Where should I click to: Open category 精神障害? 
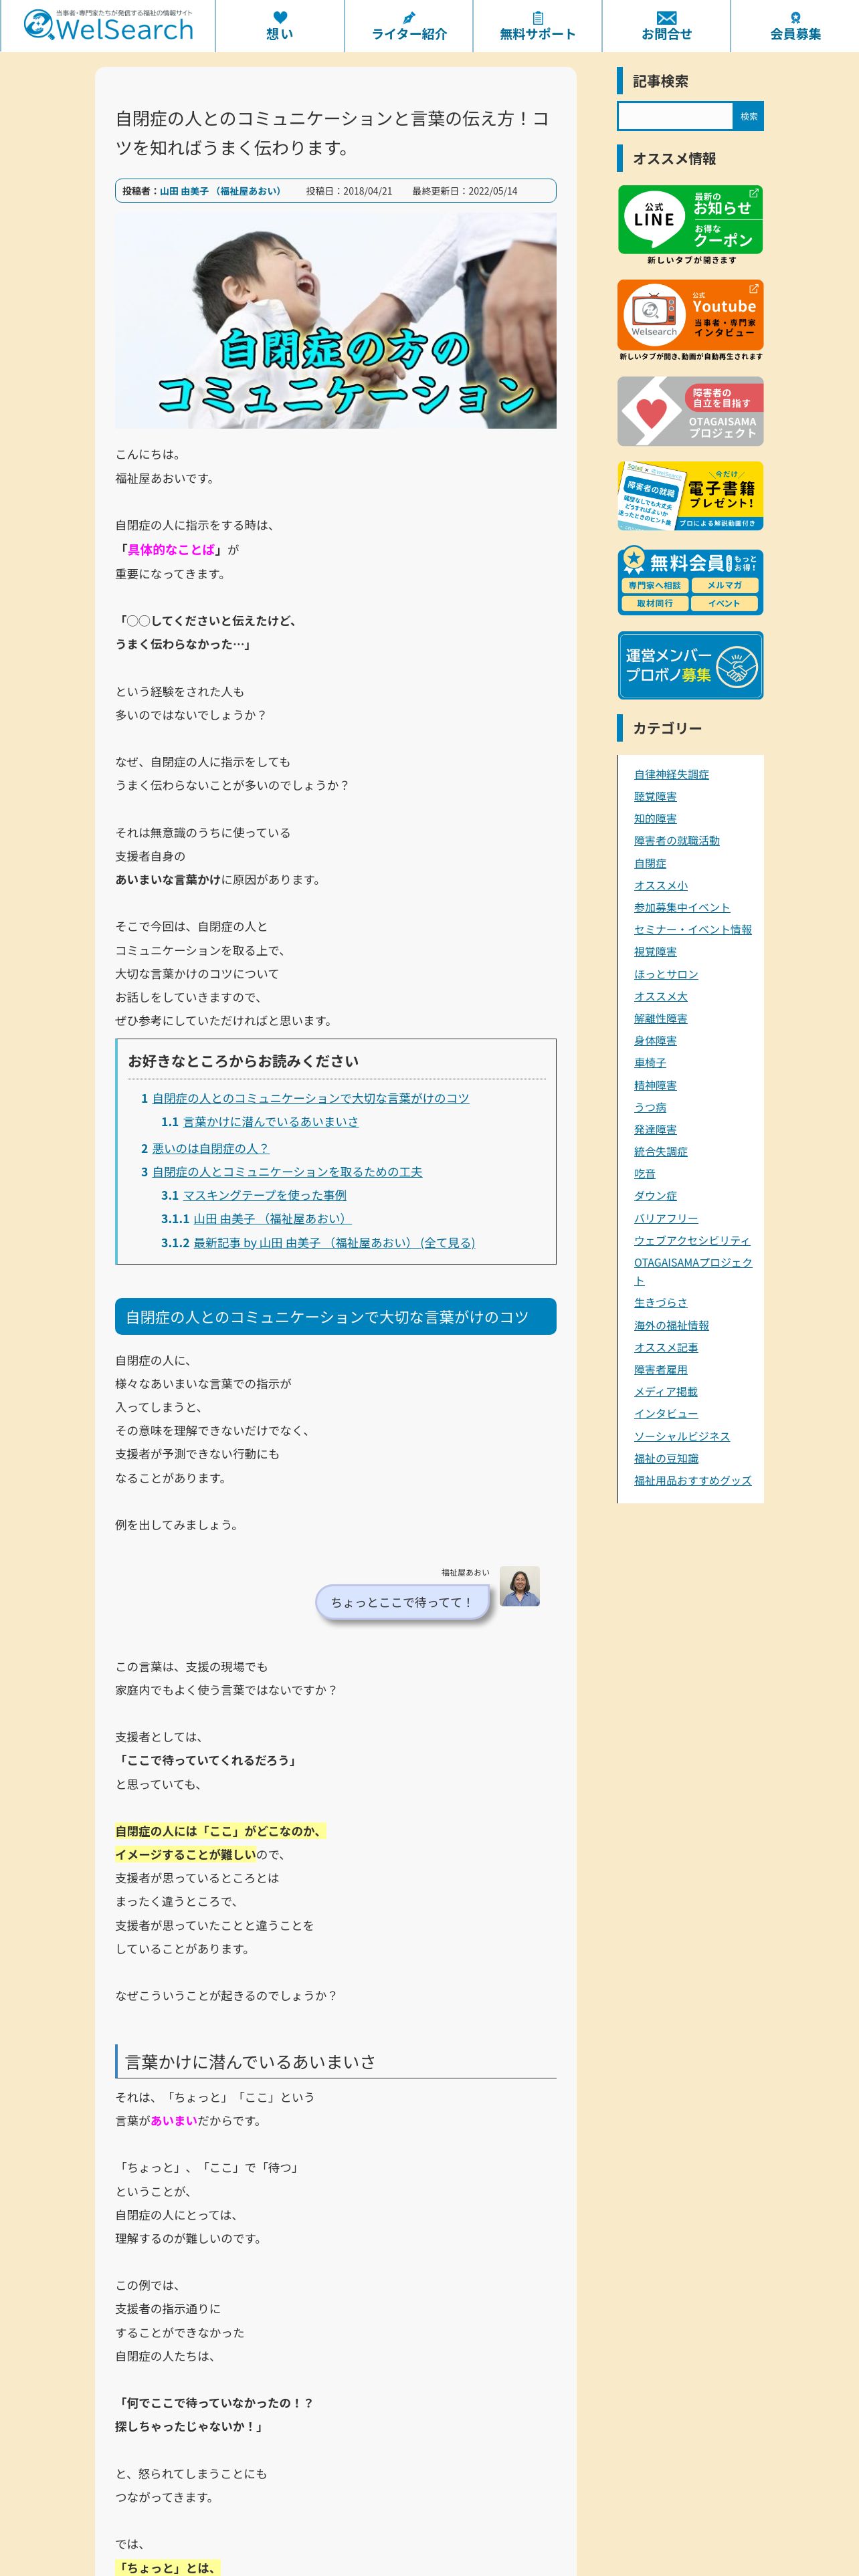pos(655,1085)
